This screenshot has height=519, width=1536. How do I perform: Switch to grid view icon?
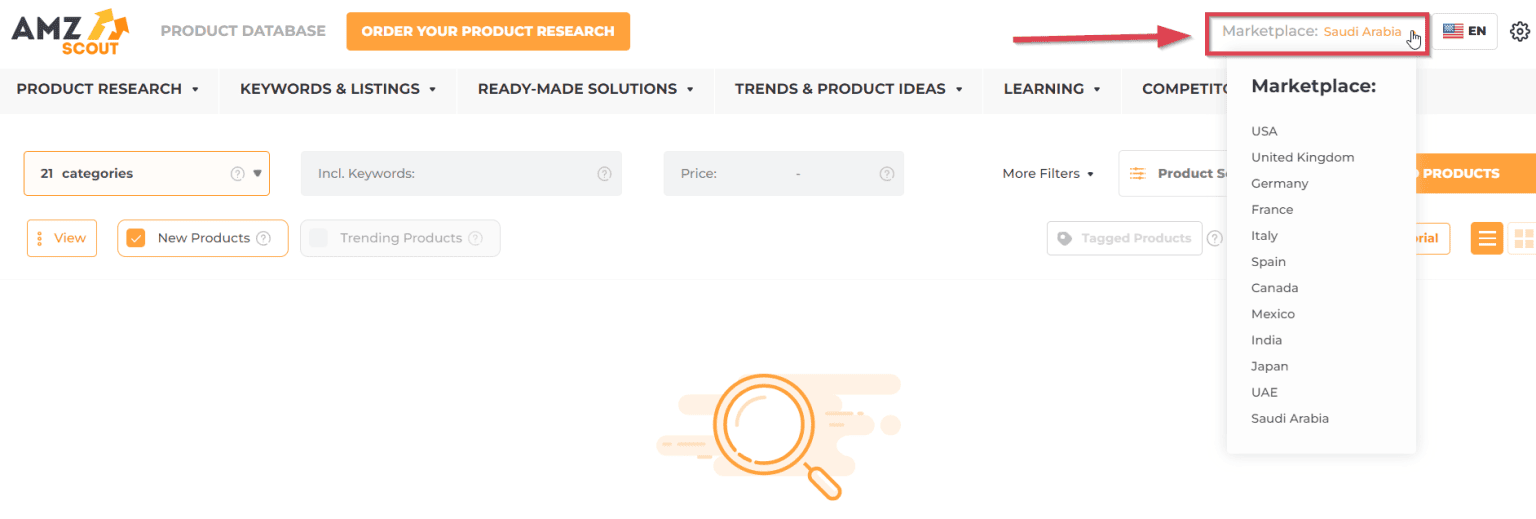1523,238
